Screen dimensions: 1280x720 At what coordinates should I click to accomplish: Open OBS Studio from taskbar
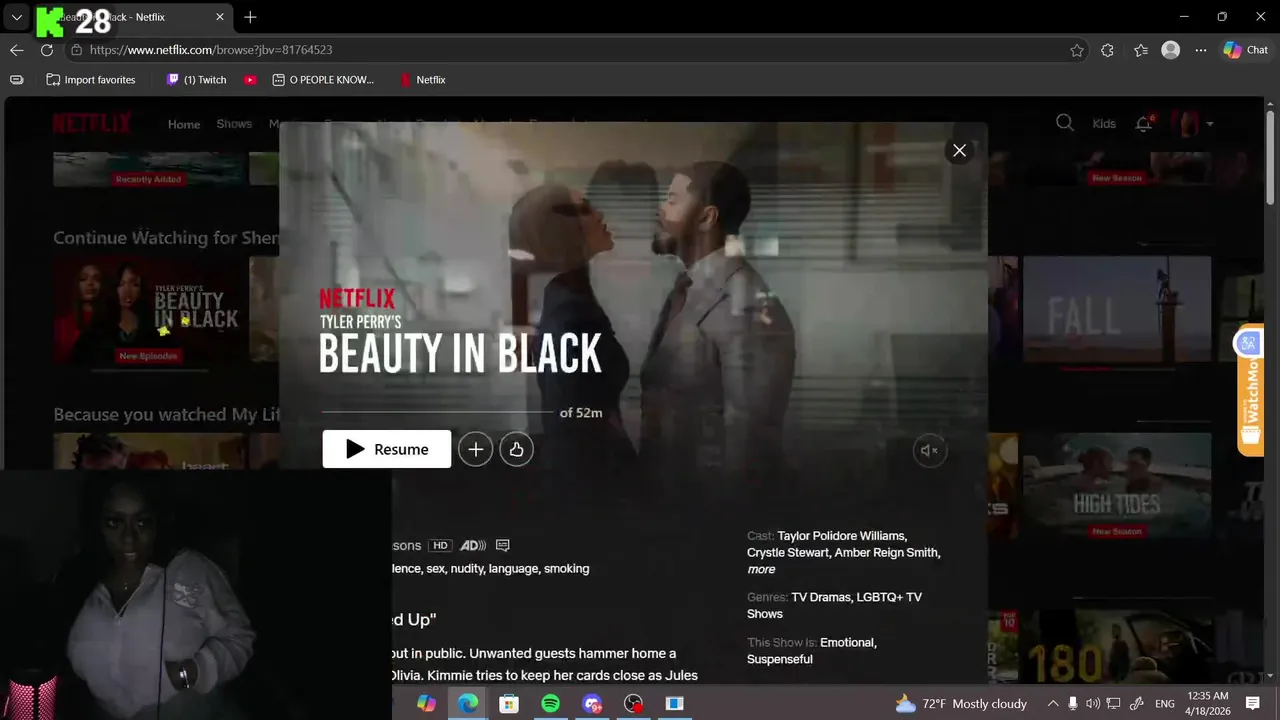coord(633,704)
